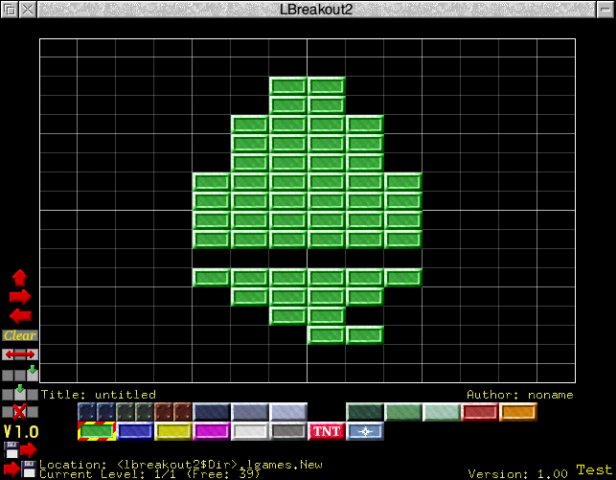This screenshot has width=616, height=480.
Task: Select the magenta brick
Action: 211,431
